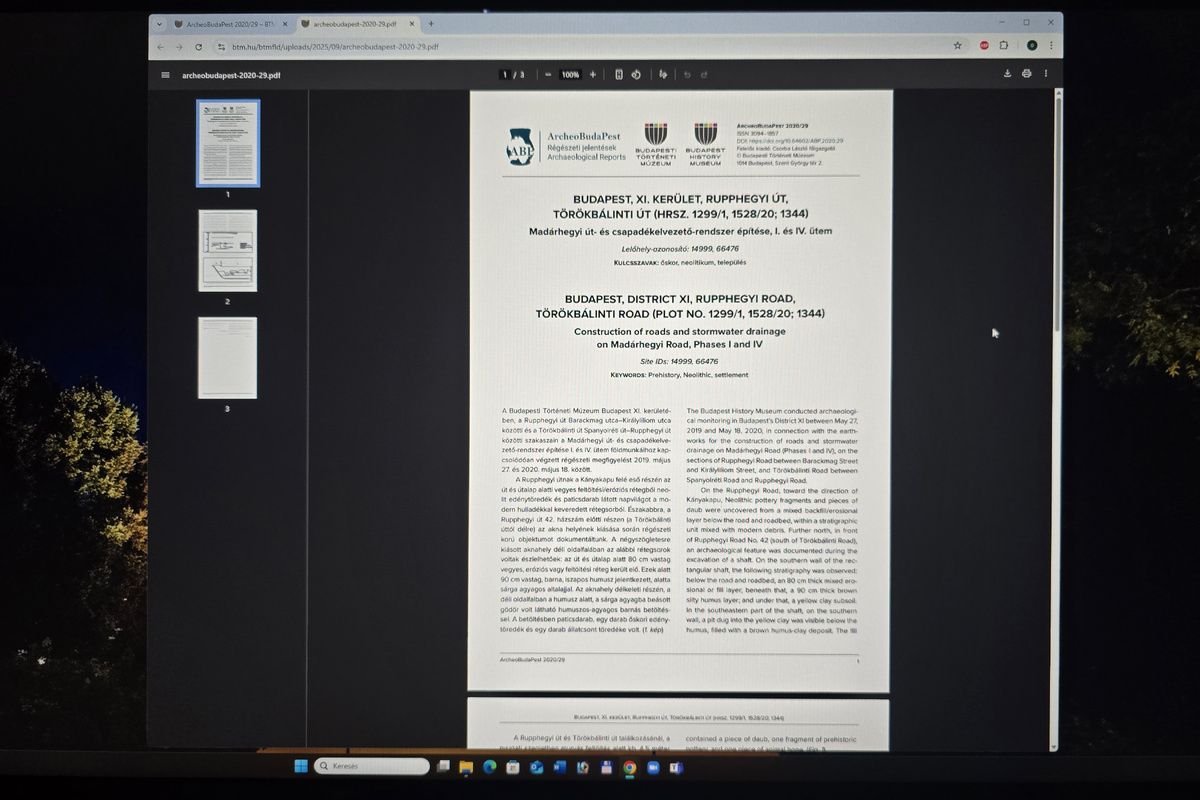Select page 2 thumbnail in sidebar

227,251
